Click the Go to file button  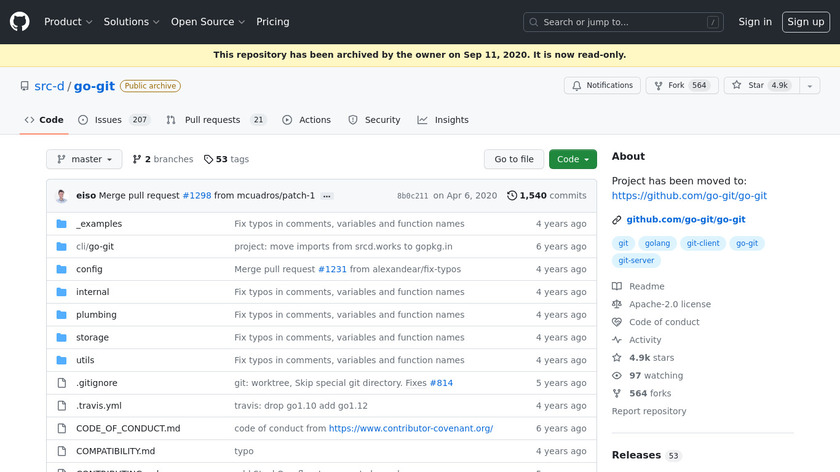(514, 159)
